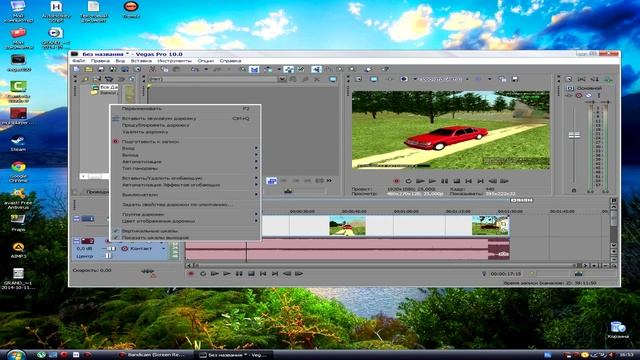
Task: Expand Цвет отображения дорожки submenu
Action: (185, 221)
